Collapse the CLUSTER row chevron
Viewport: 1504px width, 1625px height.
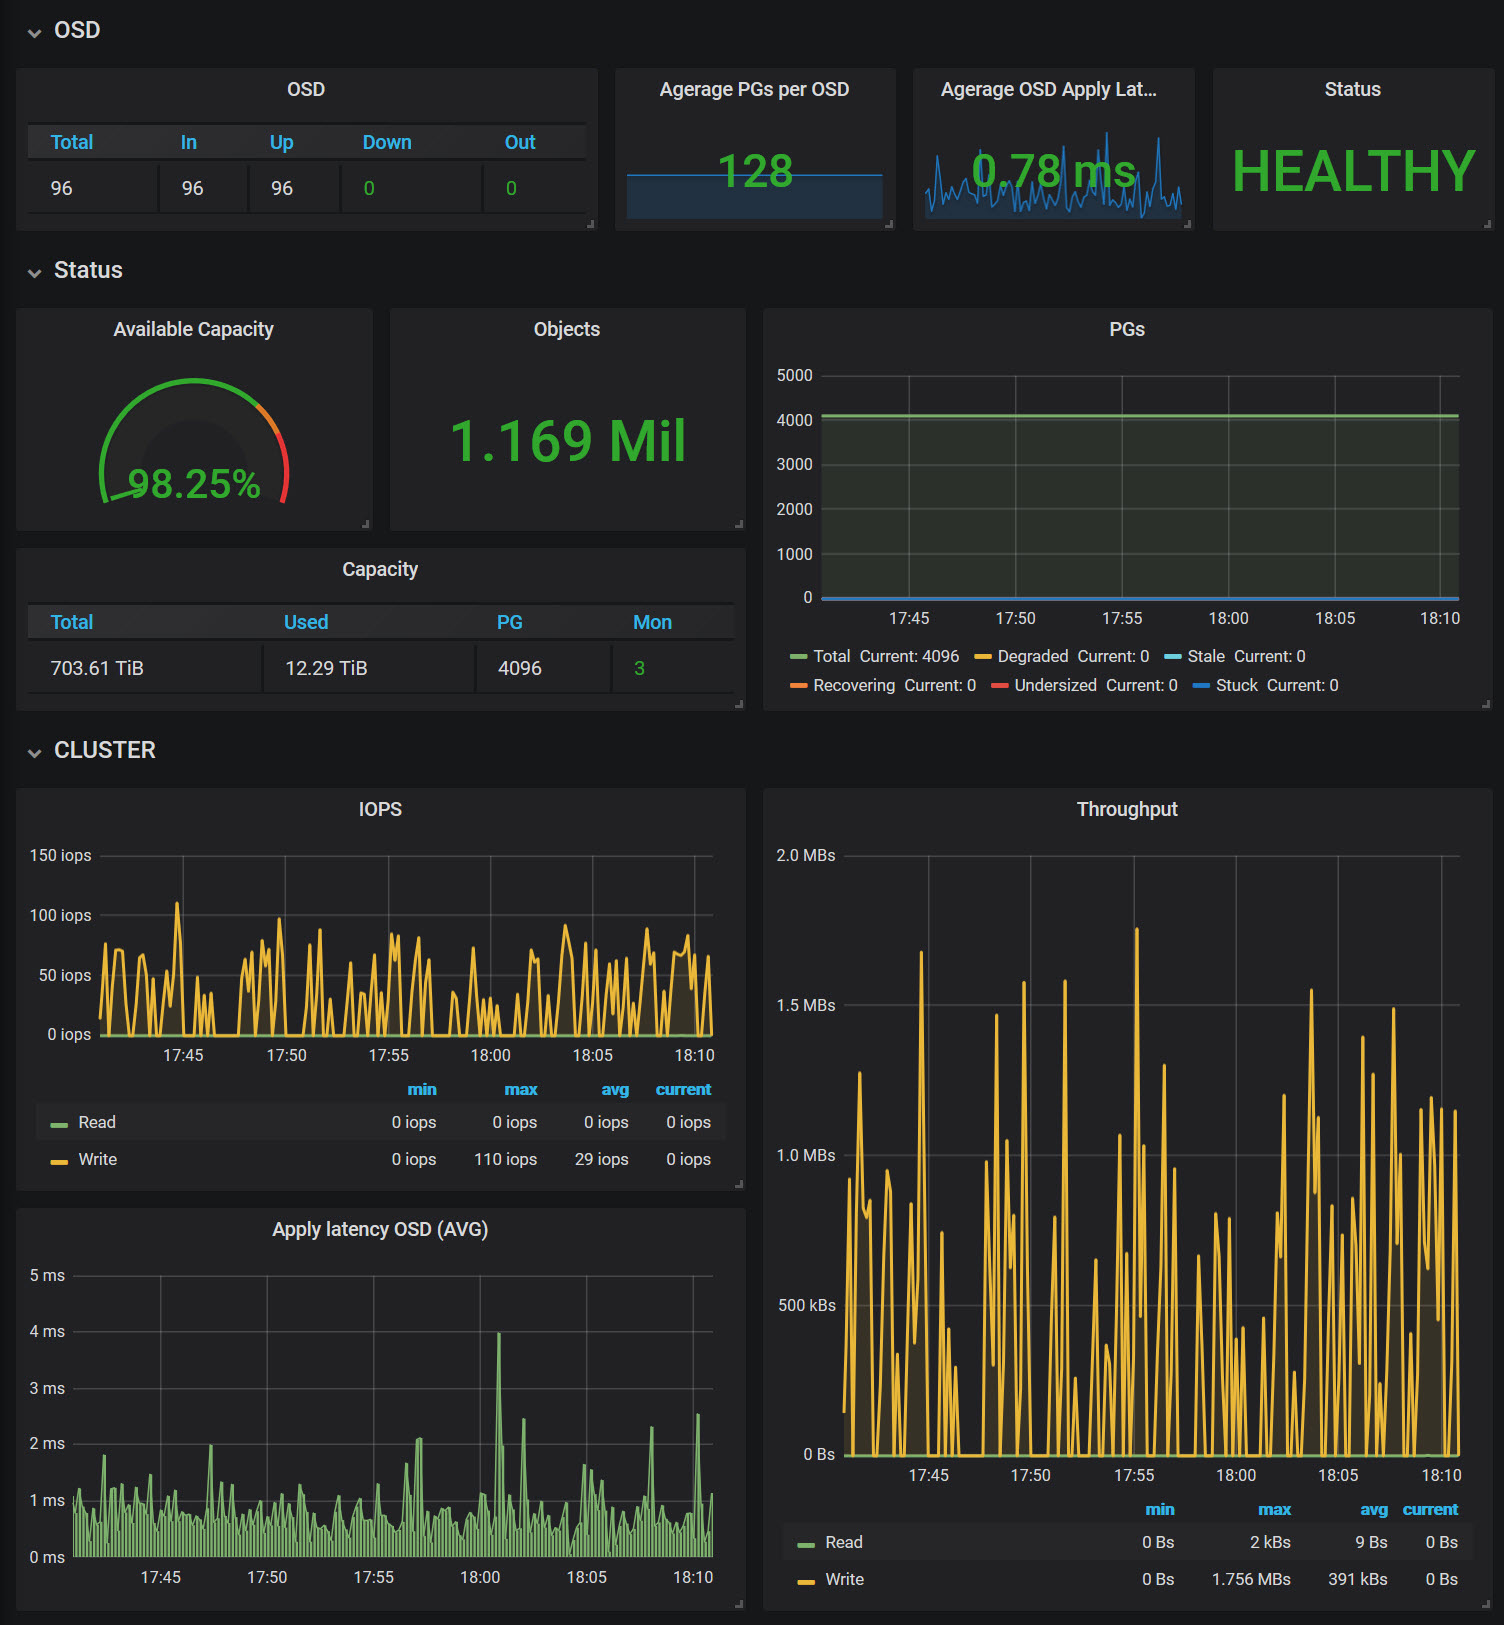coord(35,752)
